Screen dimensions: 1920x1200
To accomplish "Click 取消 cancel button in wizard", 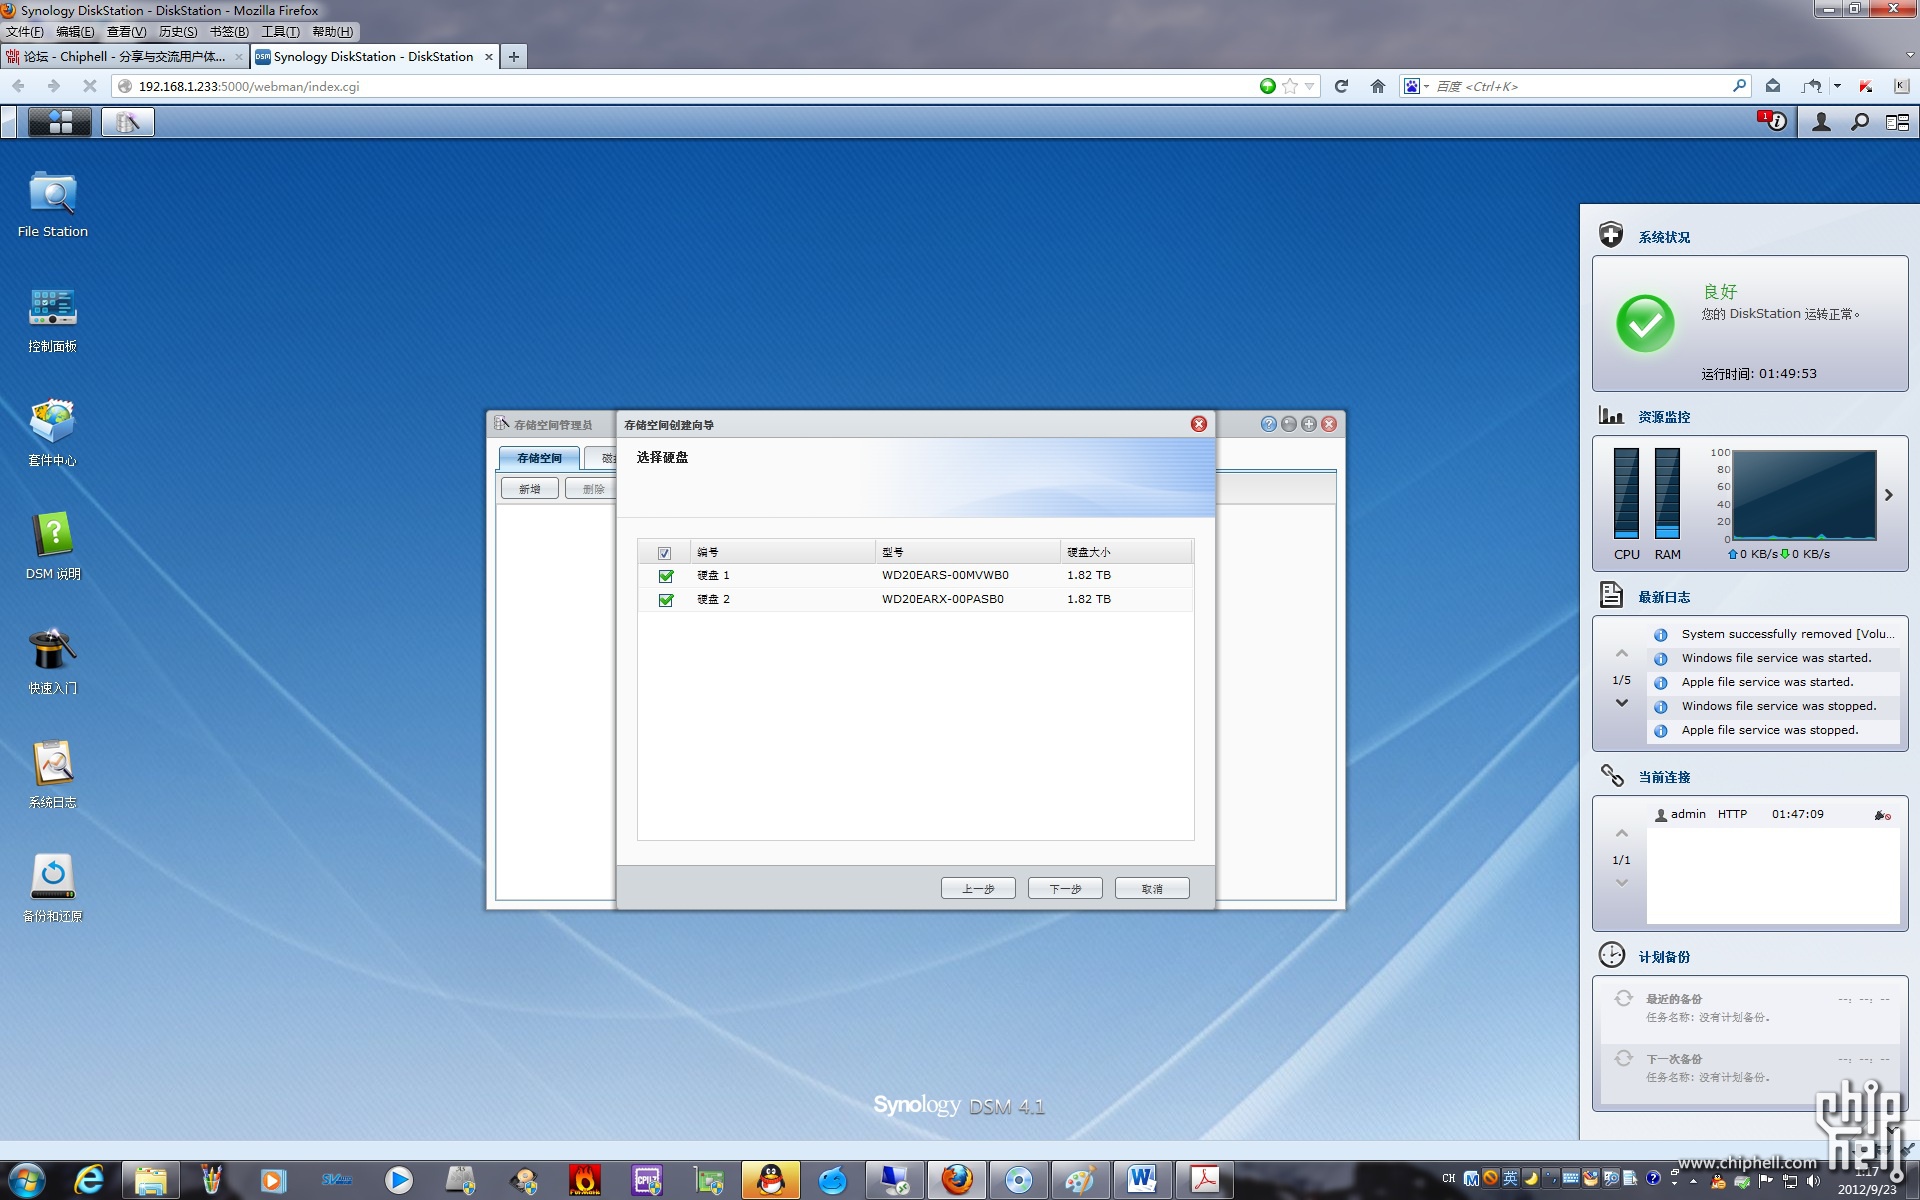I will click(x=1152, y=888).
